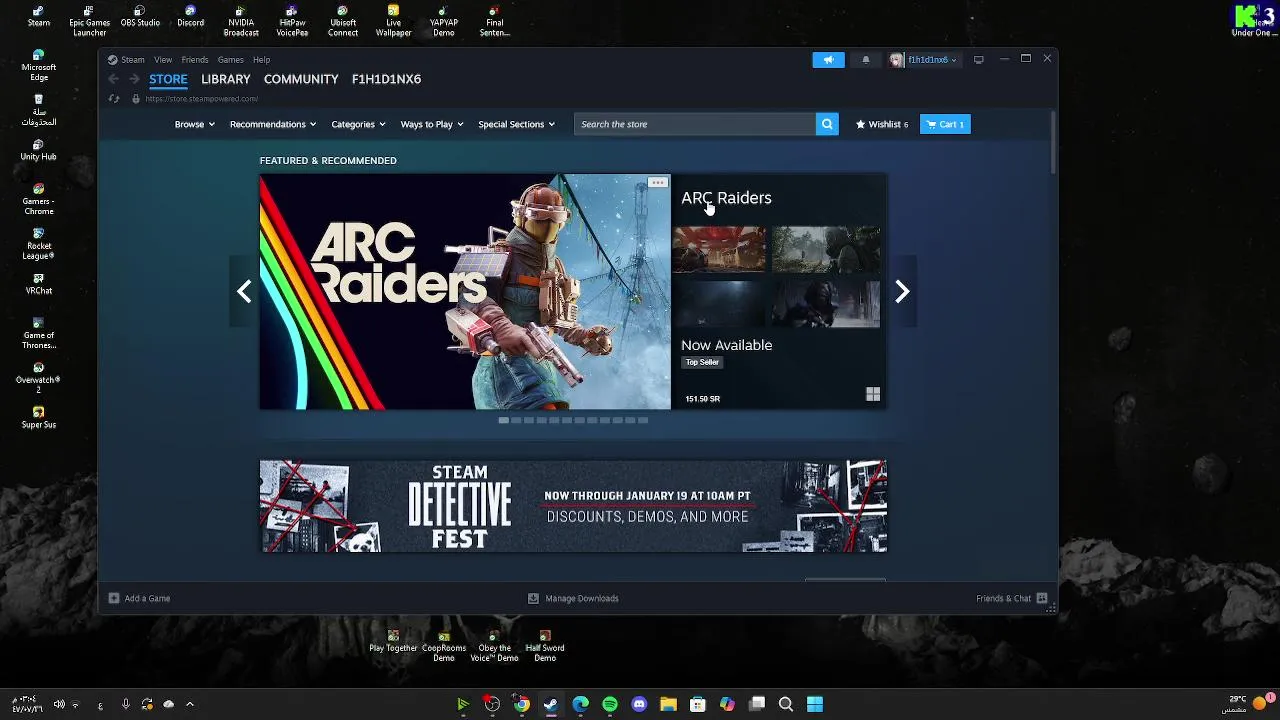Go forward using the Steam forward arrow
Image resolution: width=1280 pixels, height=720 pixels.
[x=134, y=79]
